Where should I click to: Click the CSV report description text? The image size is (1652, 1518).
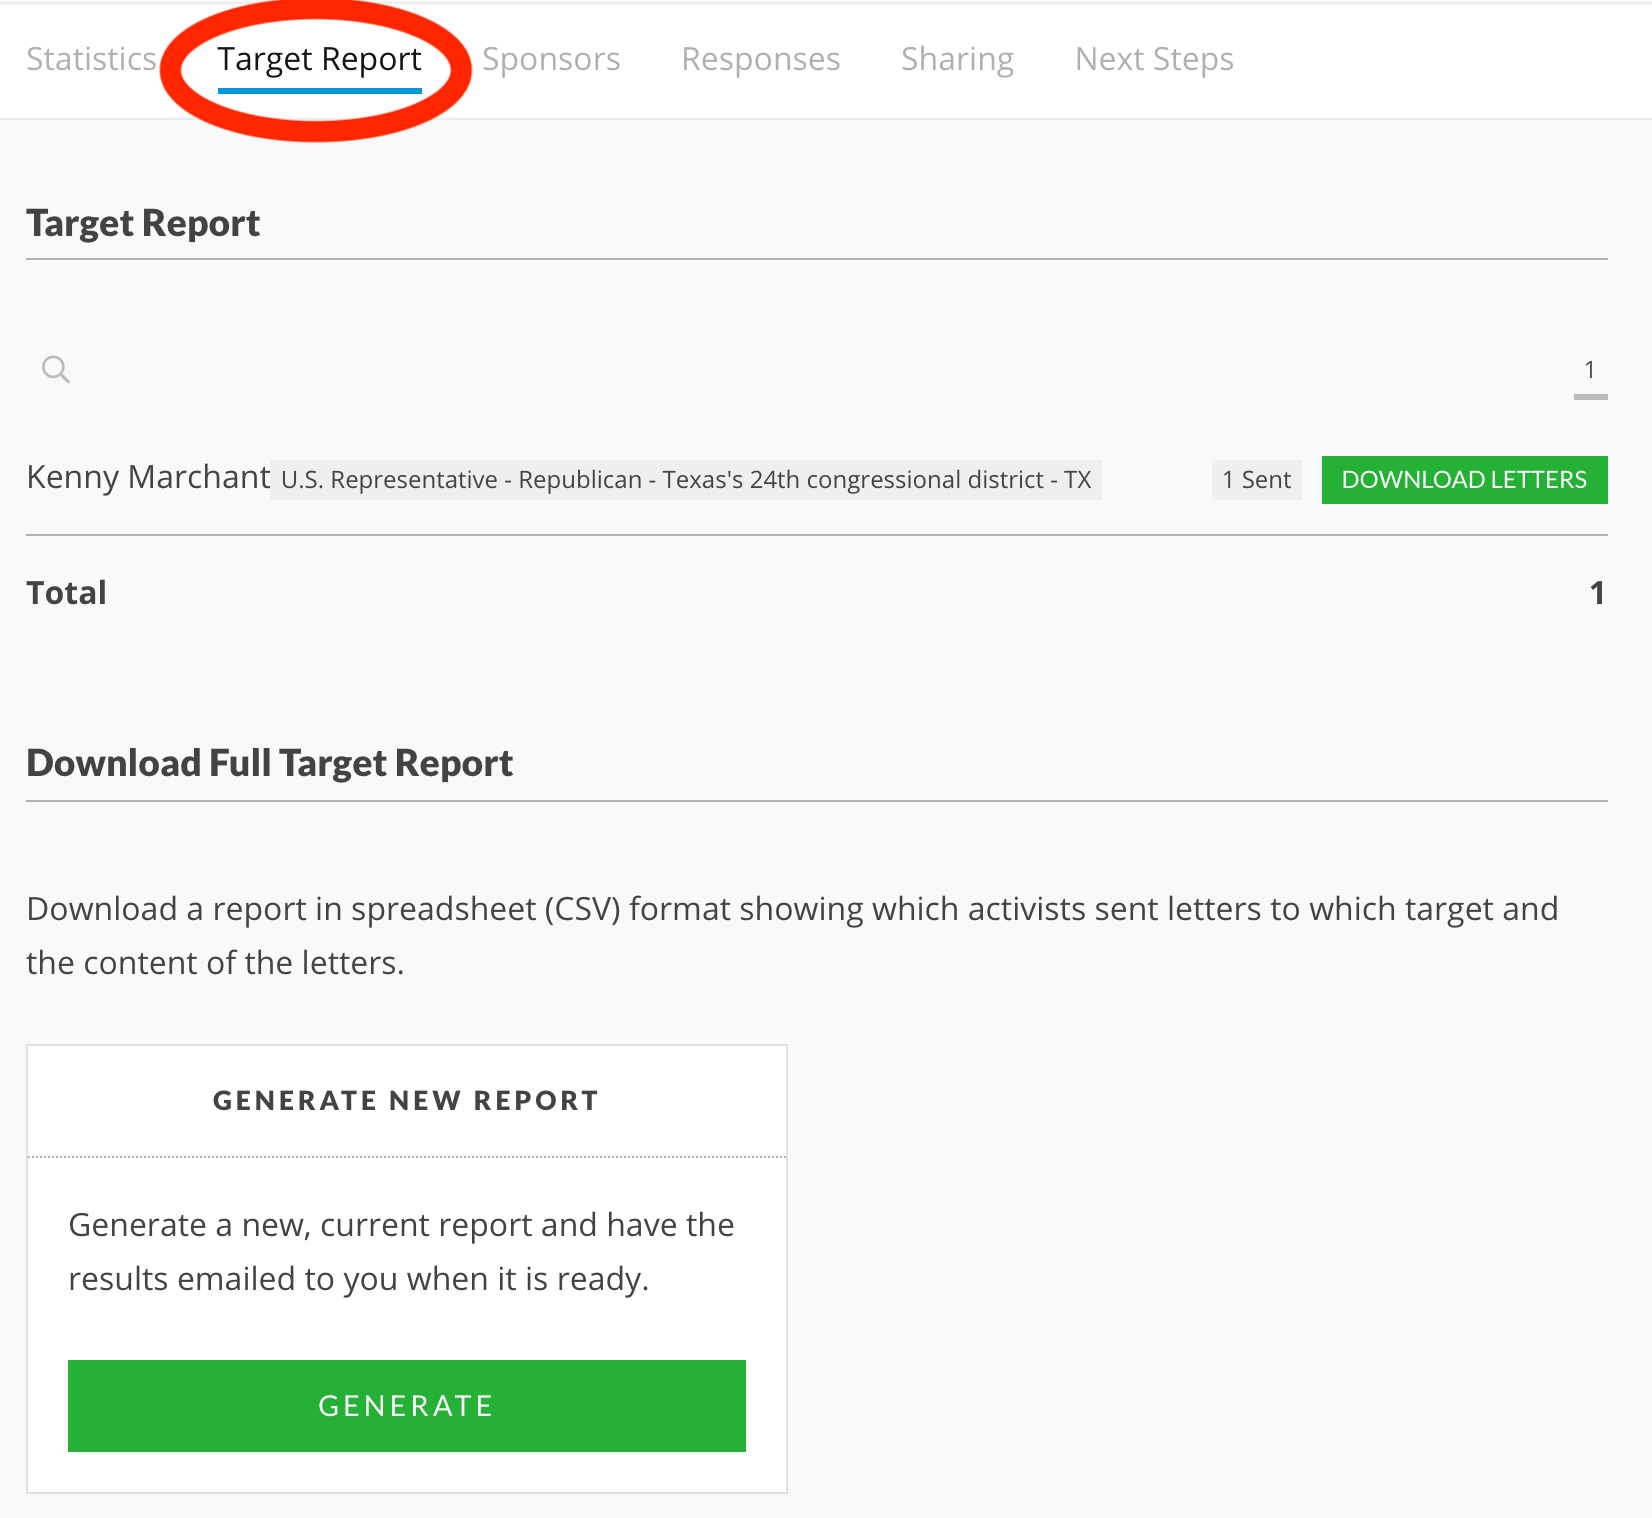tap(790, 935)
